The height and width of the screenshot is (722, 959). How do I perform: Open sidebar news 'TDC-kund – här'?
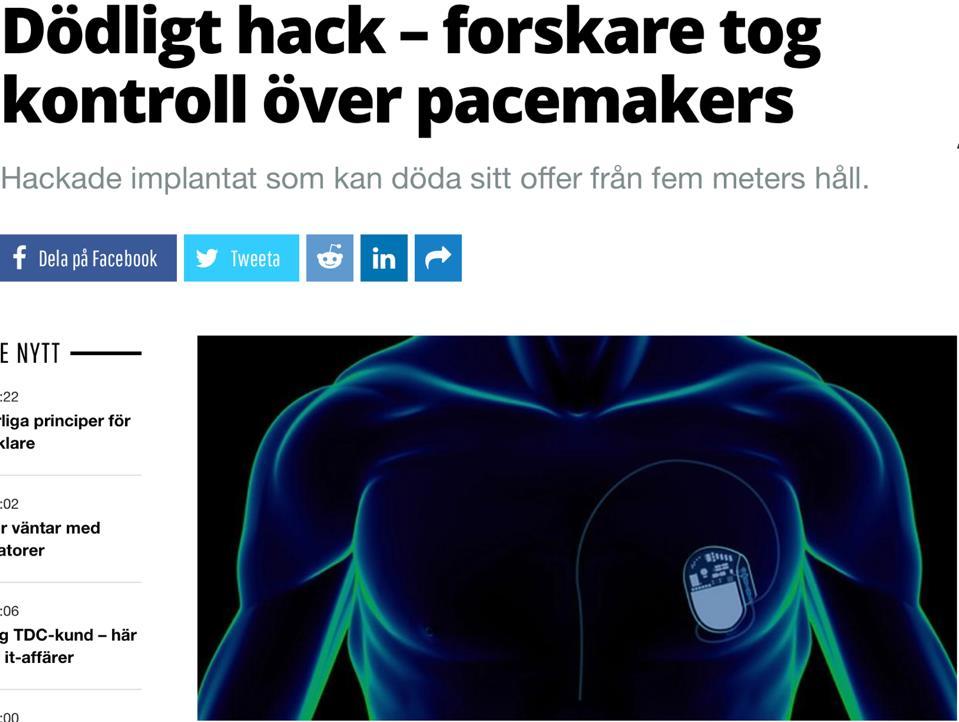[x=75, y=635]
